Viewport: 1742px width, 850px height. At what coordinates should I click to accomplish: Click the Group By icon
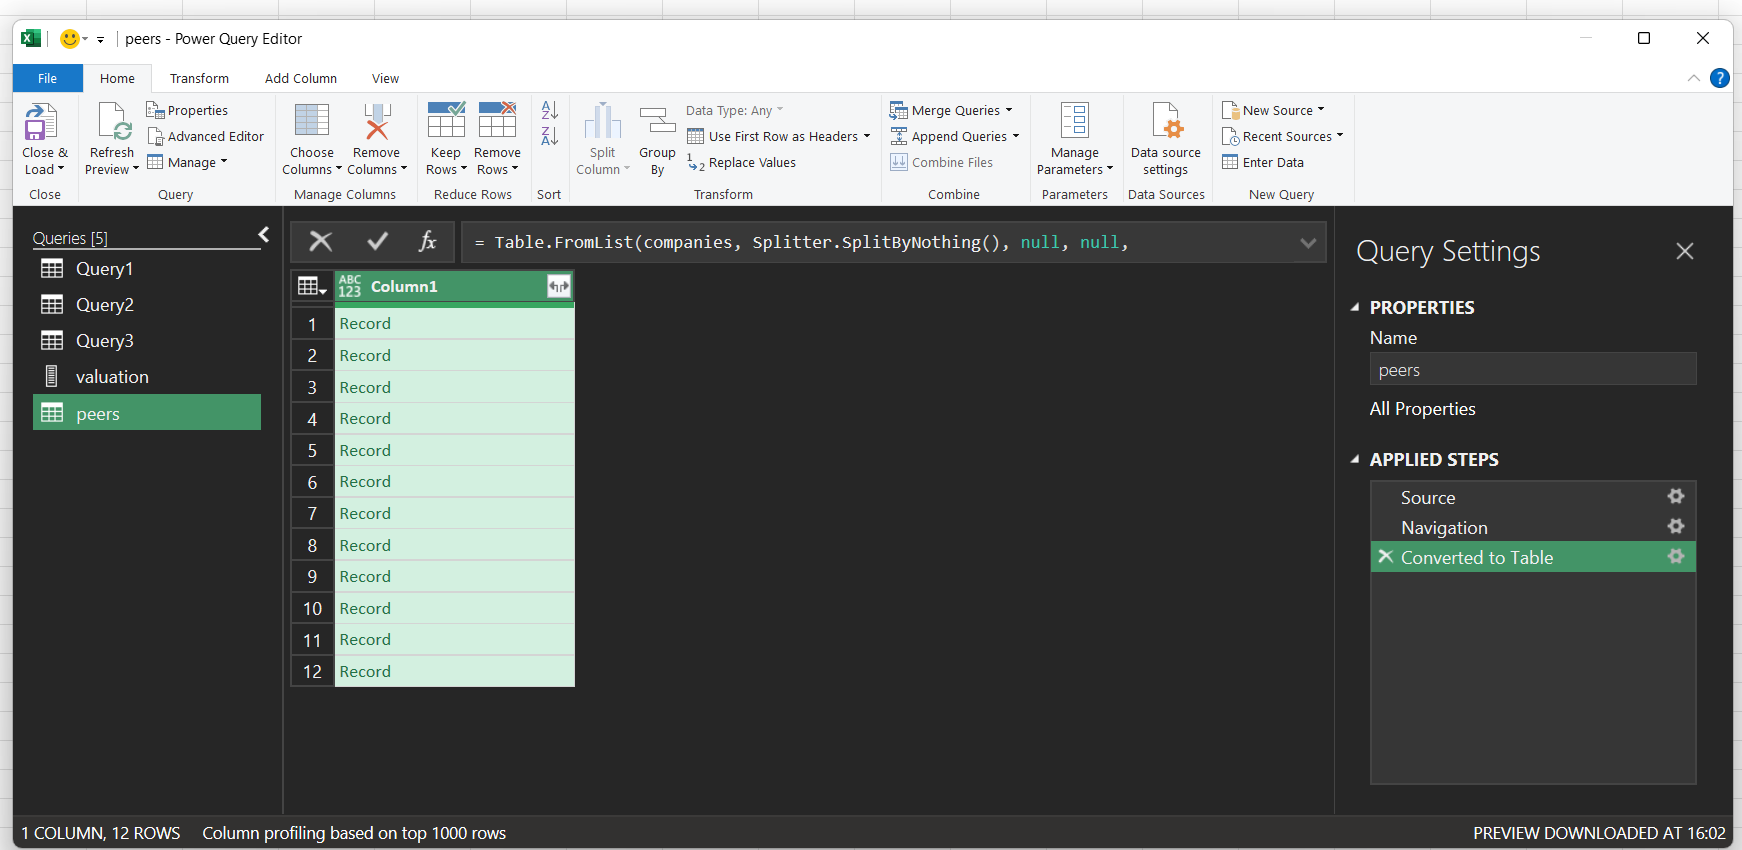click(x=657, y=122)
